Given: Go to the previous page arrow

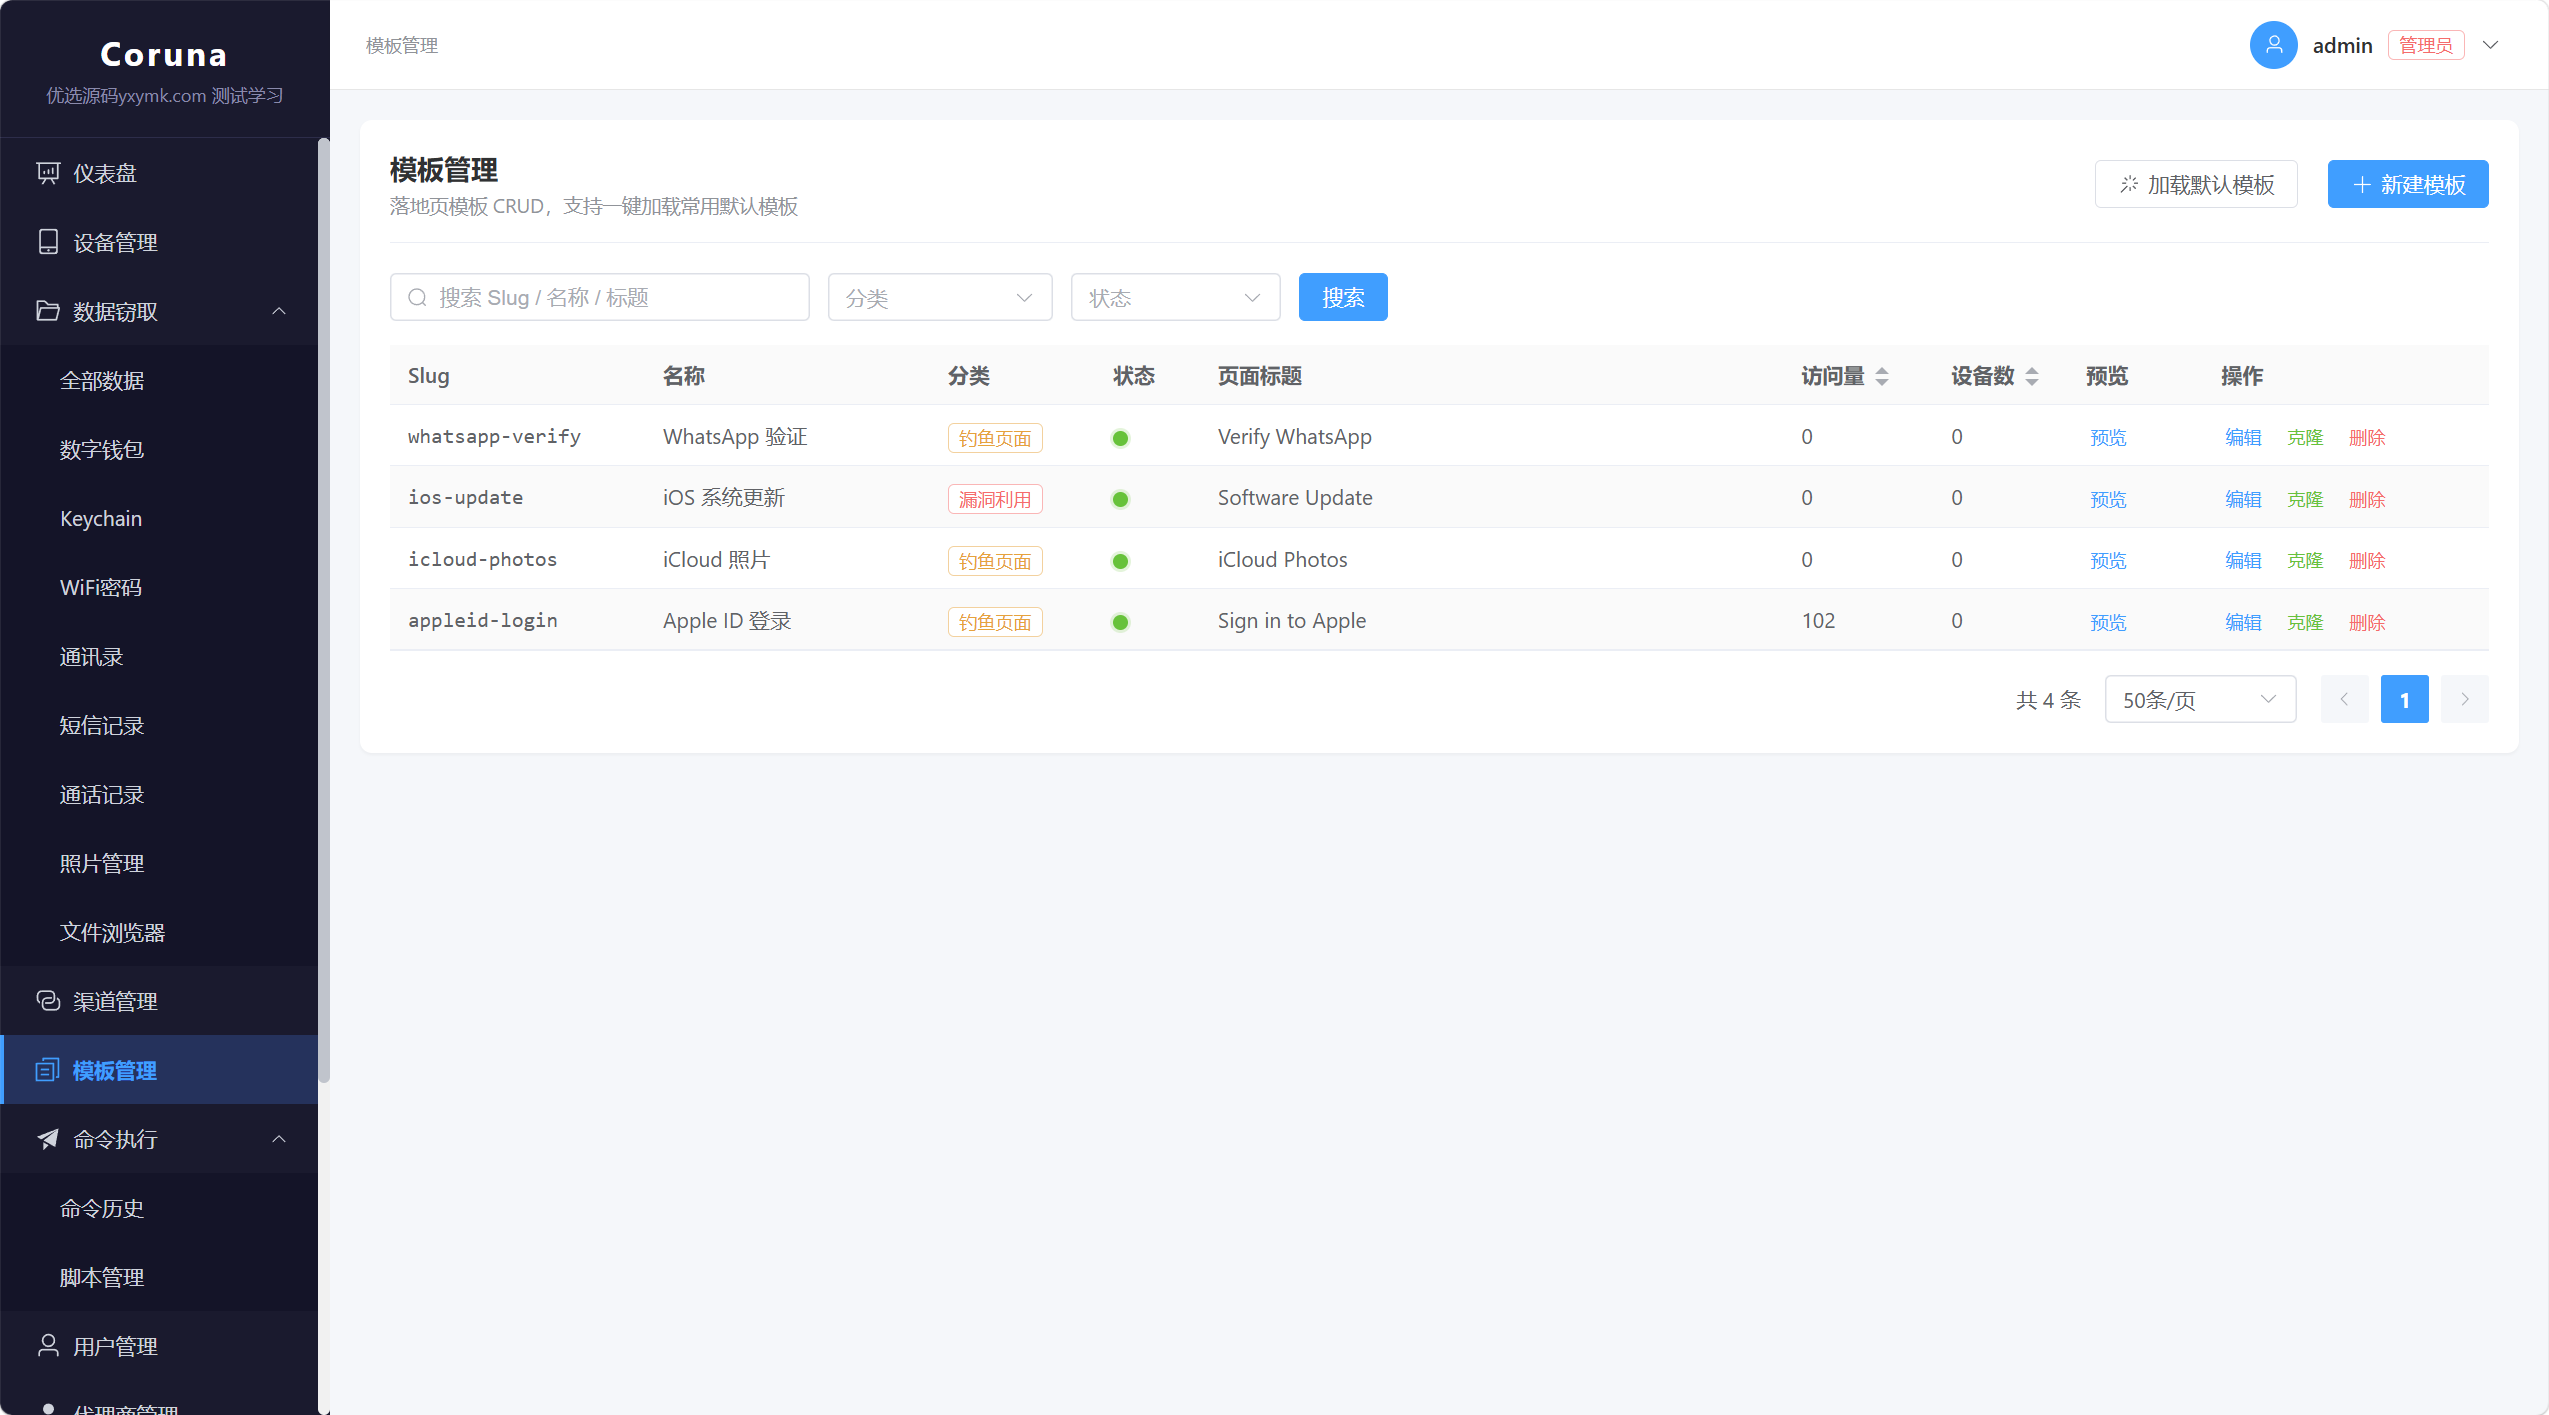Looking at the screenshot, I should tap(2344, 699).
